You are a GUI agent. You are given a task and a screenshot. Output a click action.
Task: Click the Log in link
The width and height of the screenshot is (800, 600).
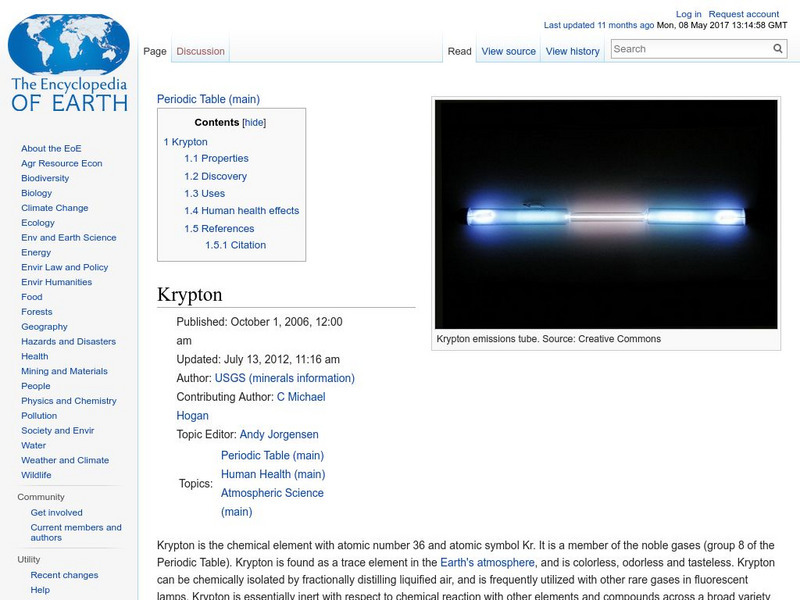click(688, 14)
